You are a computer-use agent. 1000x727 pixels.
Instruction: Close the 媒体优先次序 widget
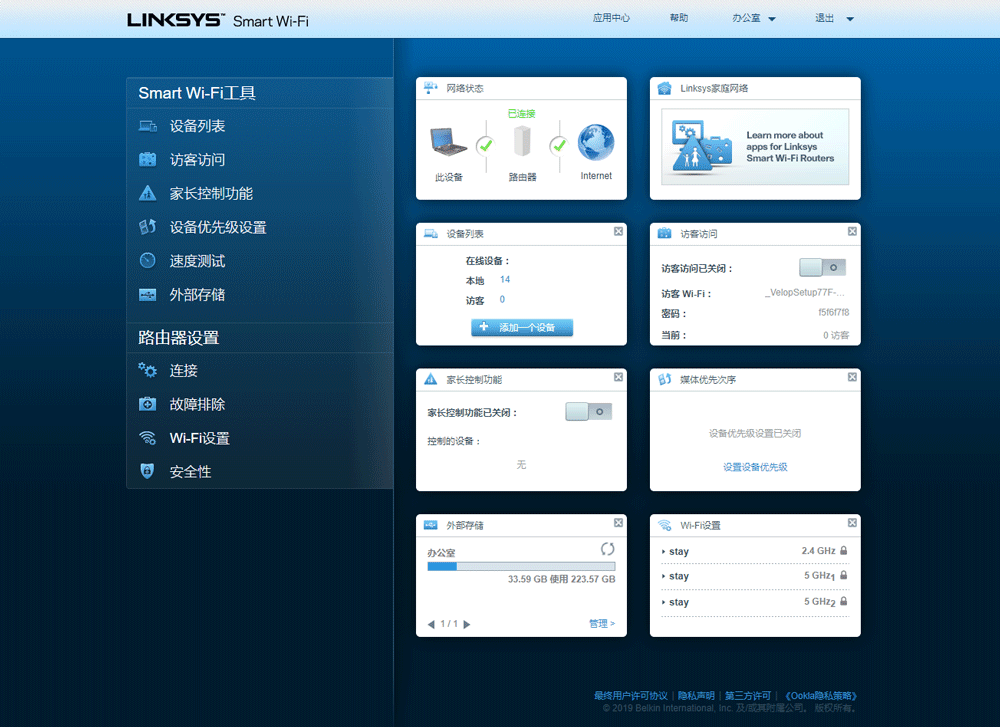pyautogui.click(x=852, y=377)
